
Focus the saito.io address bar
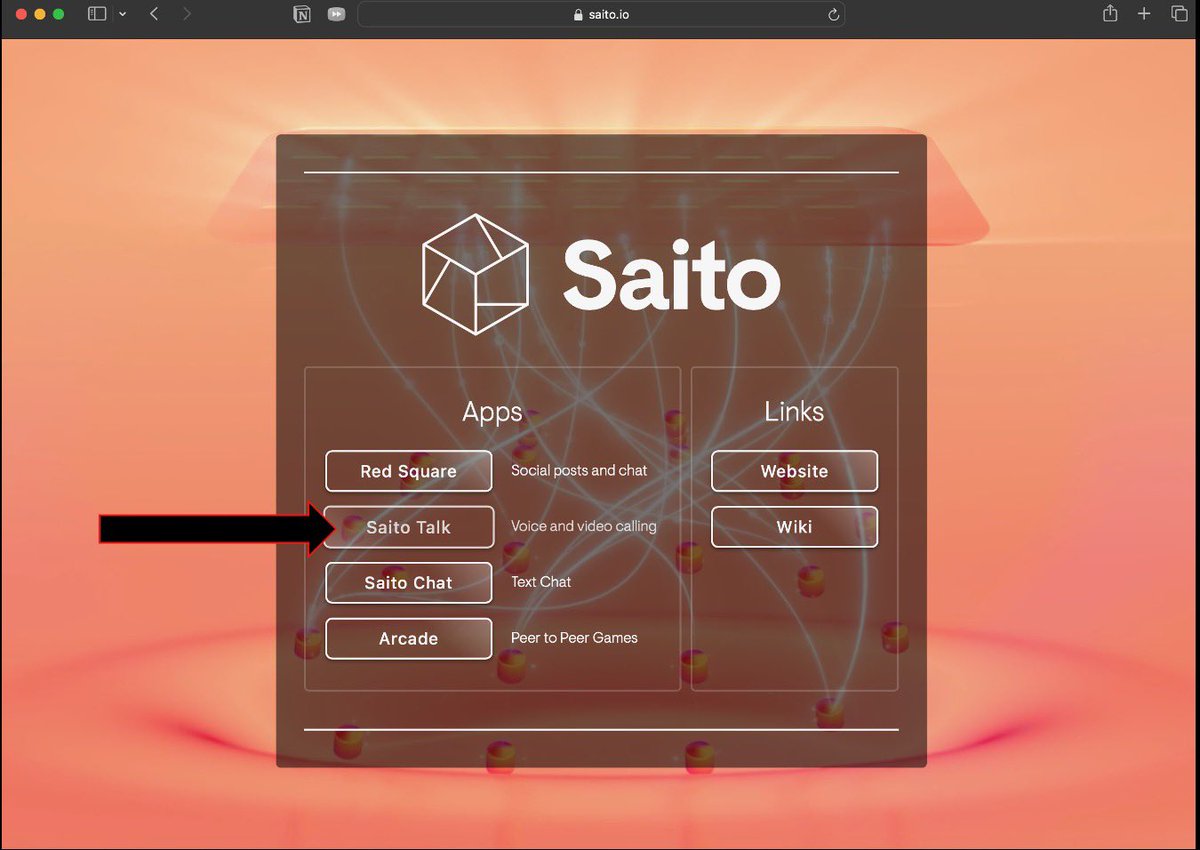[x=601, y=14]
